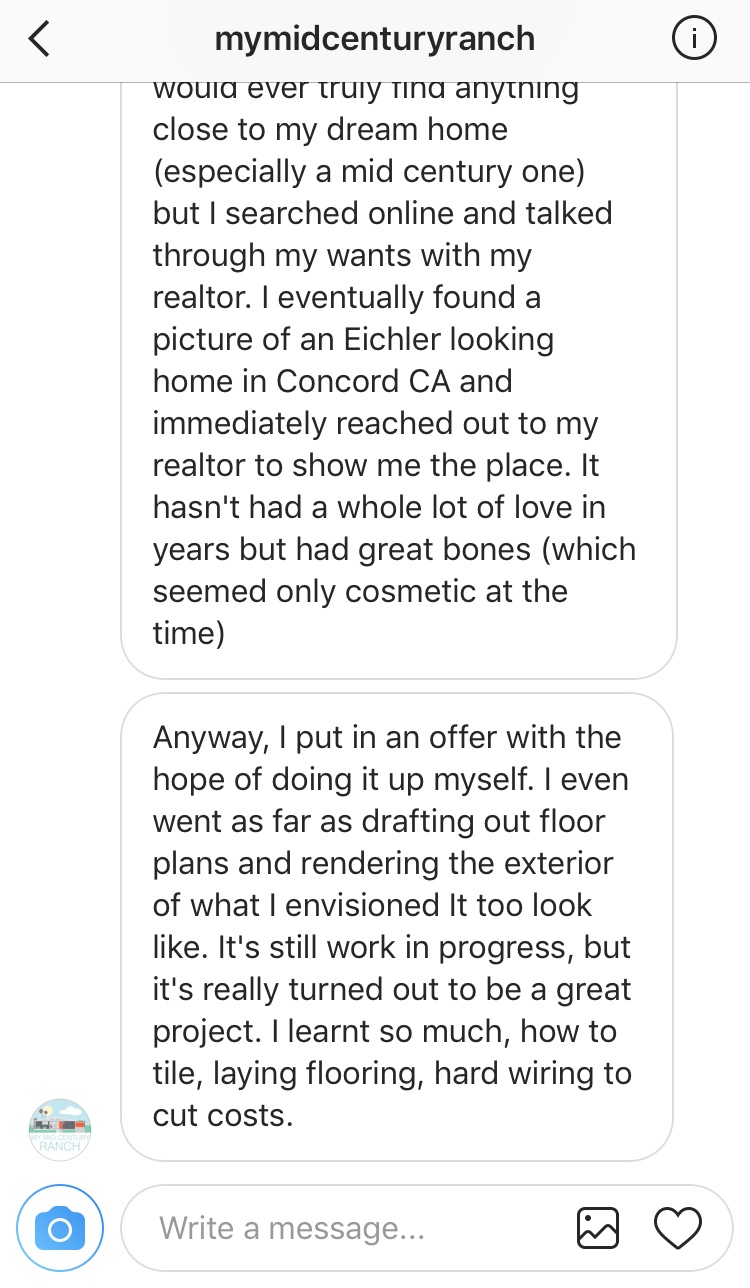Tap the words "Concord CA" in message
The width and height of the screenshot is (750, 1288).
click(x=394, y=381)
